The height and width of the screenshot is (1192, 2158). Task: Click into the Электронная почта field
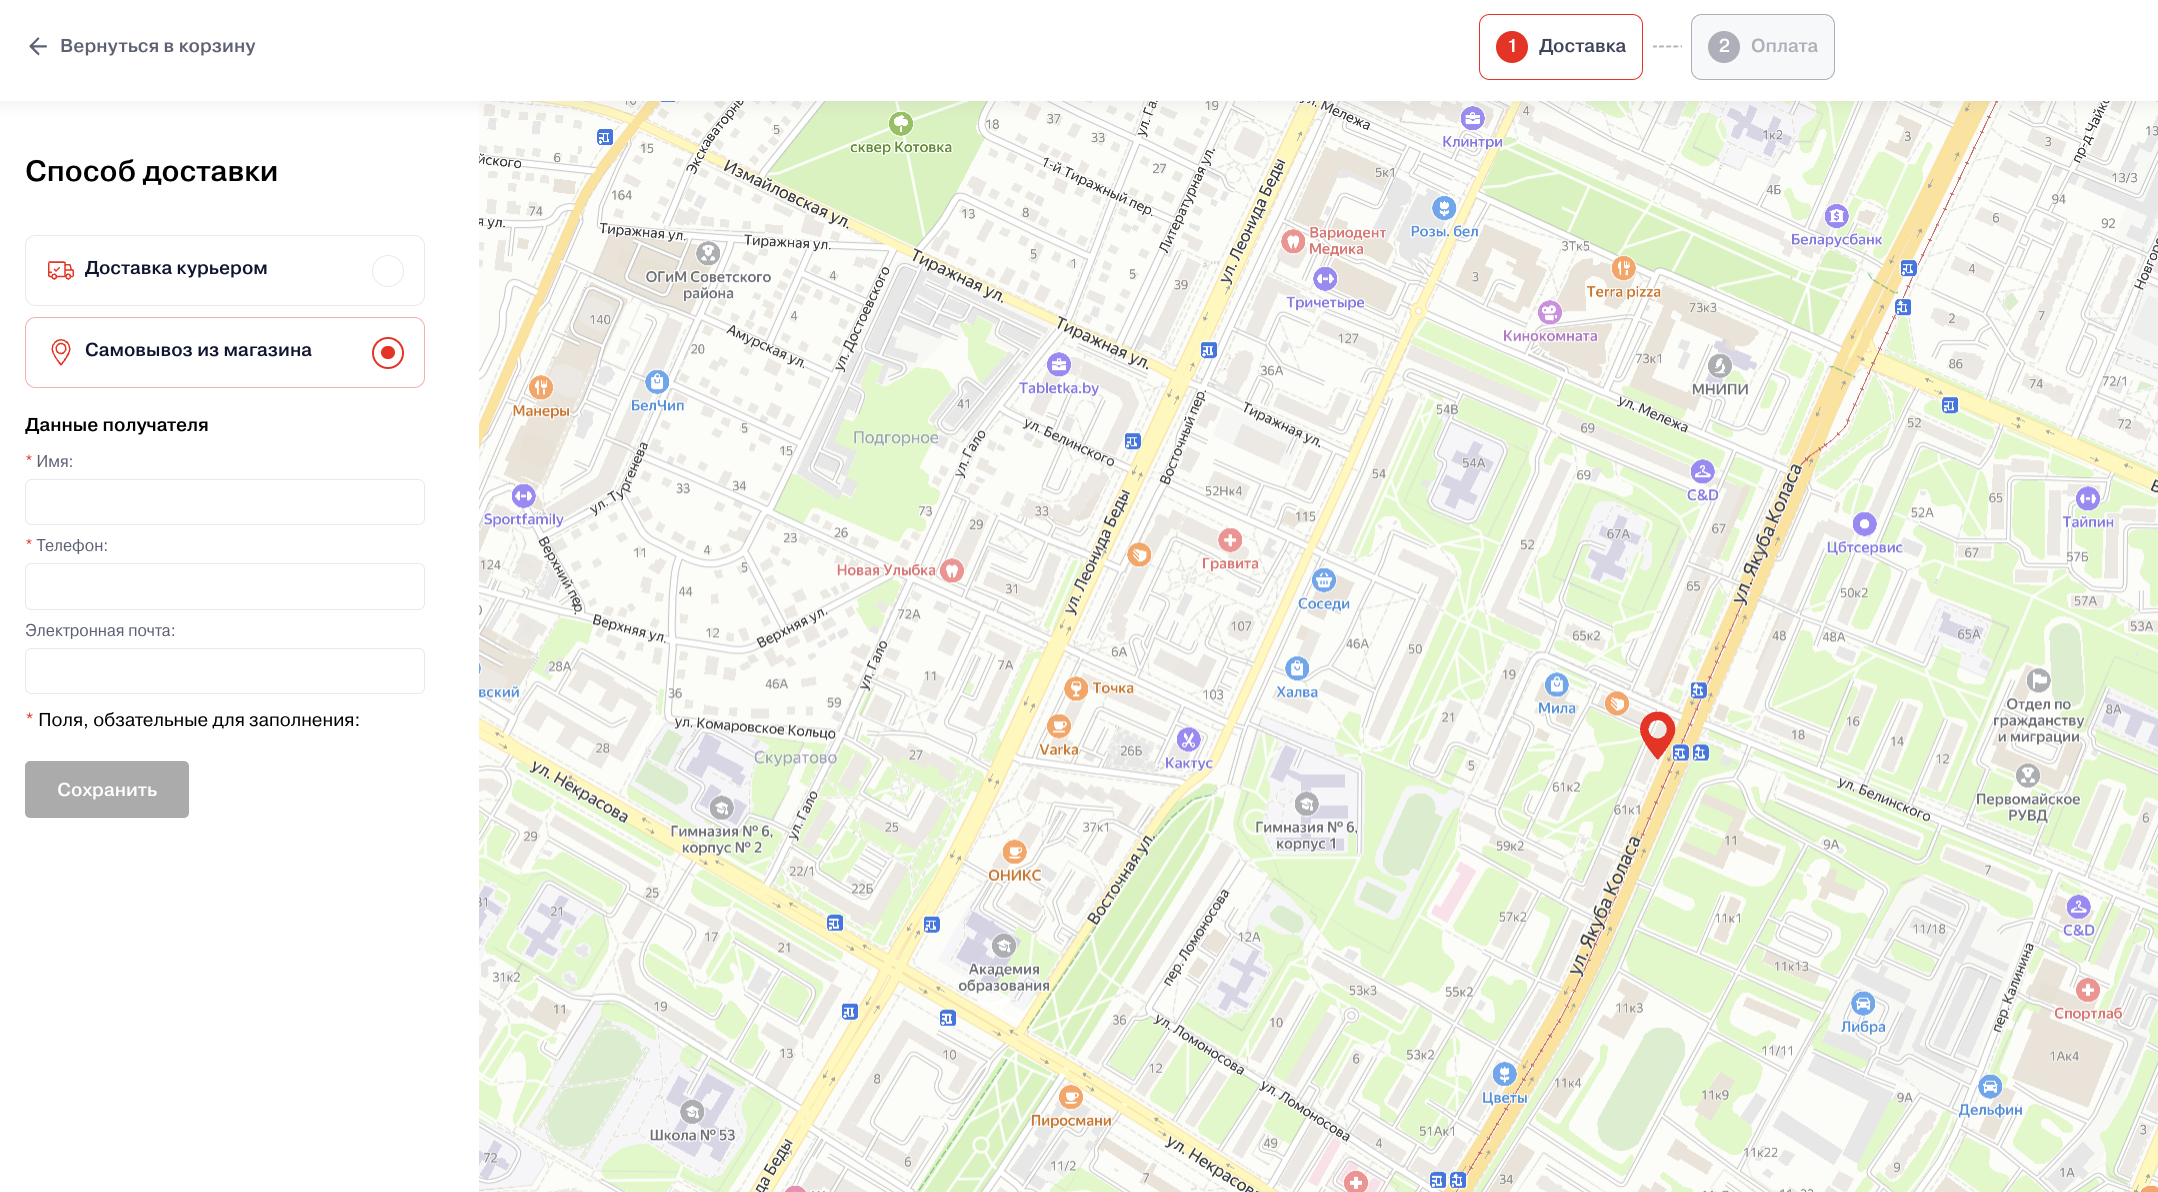click(225, 671)
